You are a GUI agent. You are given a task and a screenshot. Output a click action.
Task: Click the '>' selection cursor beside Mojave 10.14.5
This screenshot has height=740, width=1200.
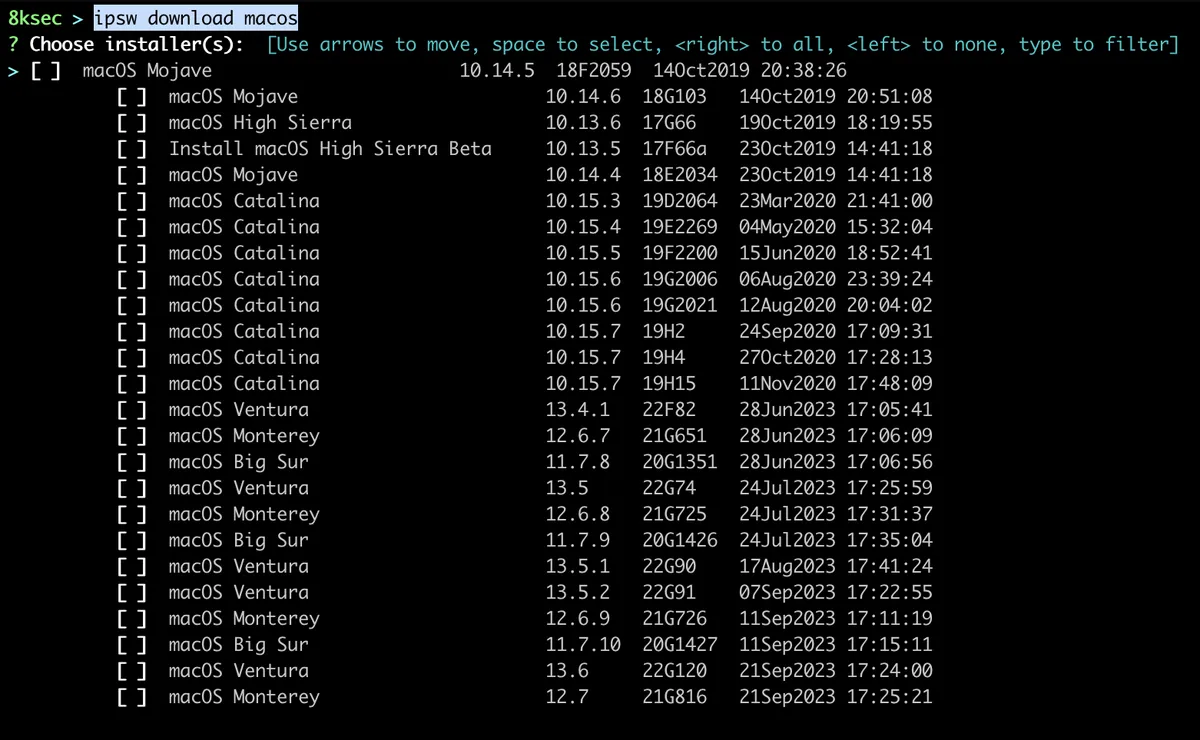click(x=12, y=71)
